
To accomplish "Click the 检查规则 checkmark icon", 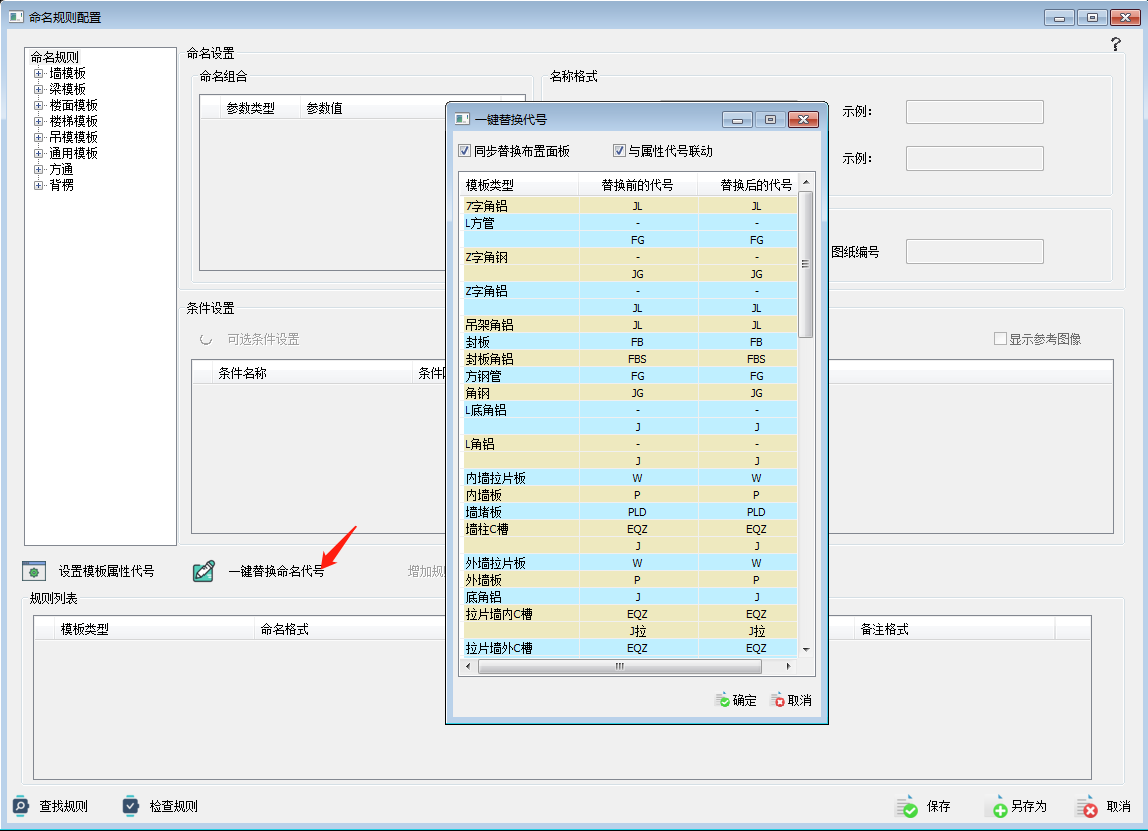I will [131, 806].
